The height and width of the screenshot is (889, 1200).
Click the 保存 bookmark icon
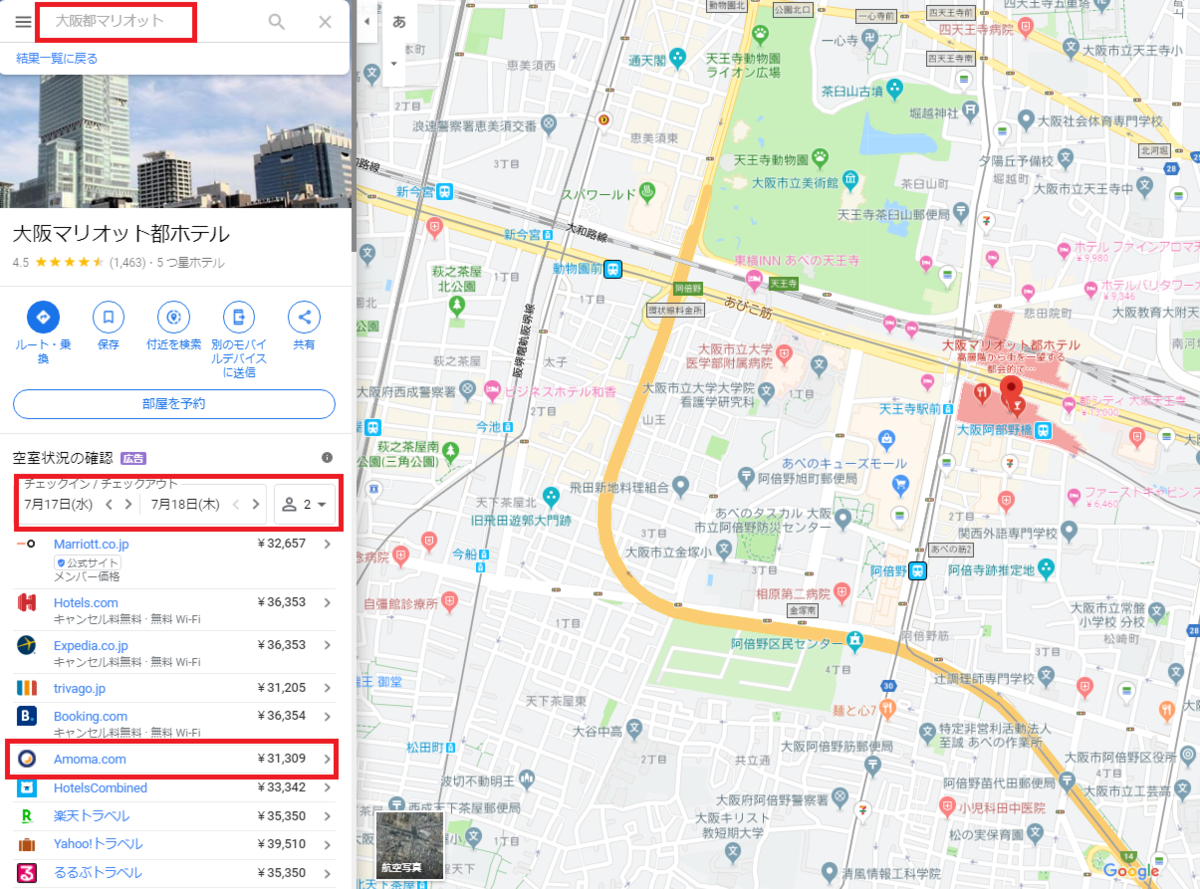click(108, 318)
